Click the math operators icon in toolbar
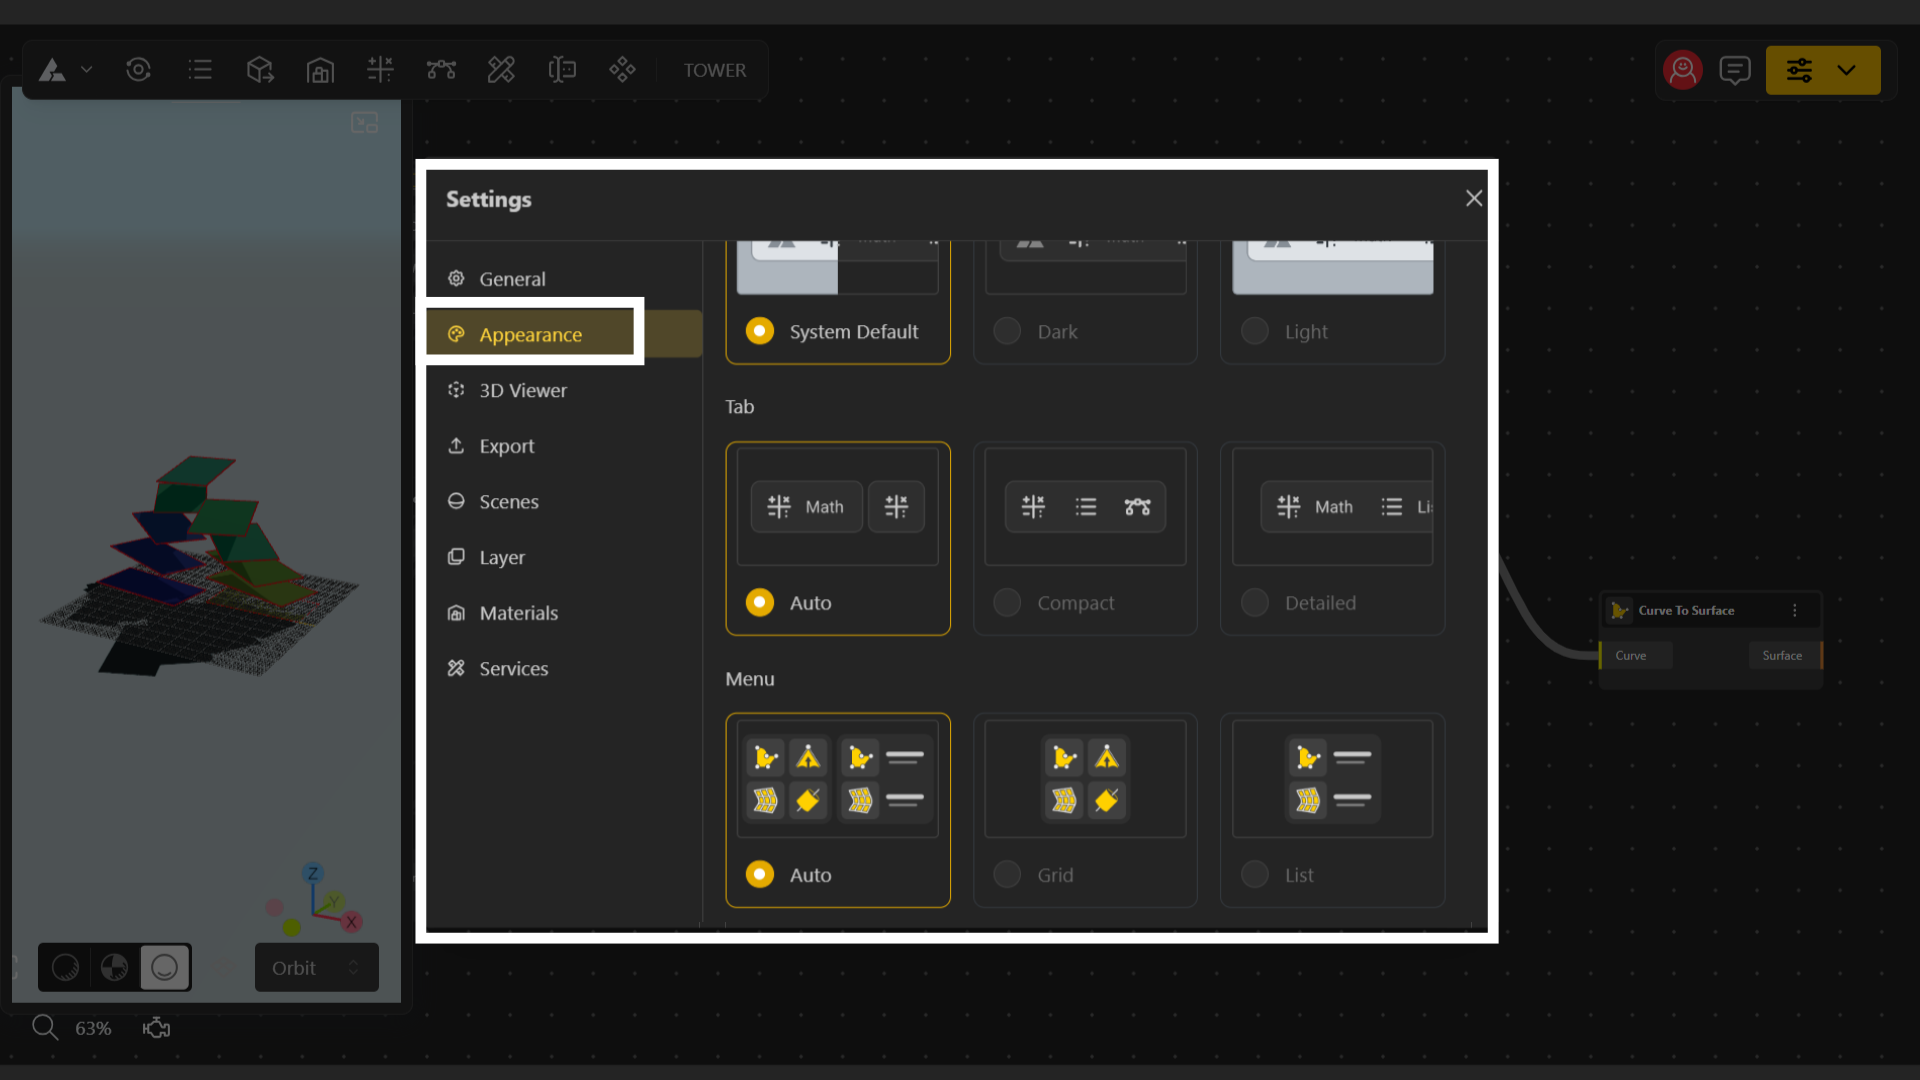The height and width of the screenshot is (1080, 1920). click(380, 70)
